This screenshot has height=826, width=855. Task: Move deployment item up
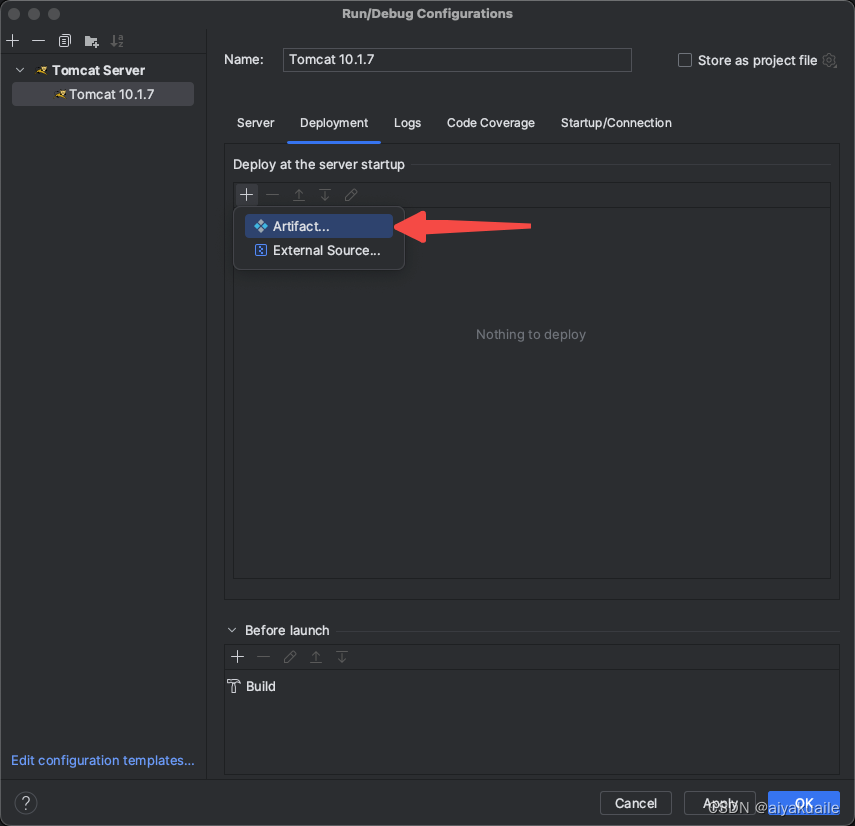[299, 195]
